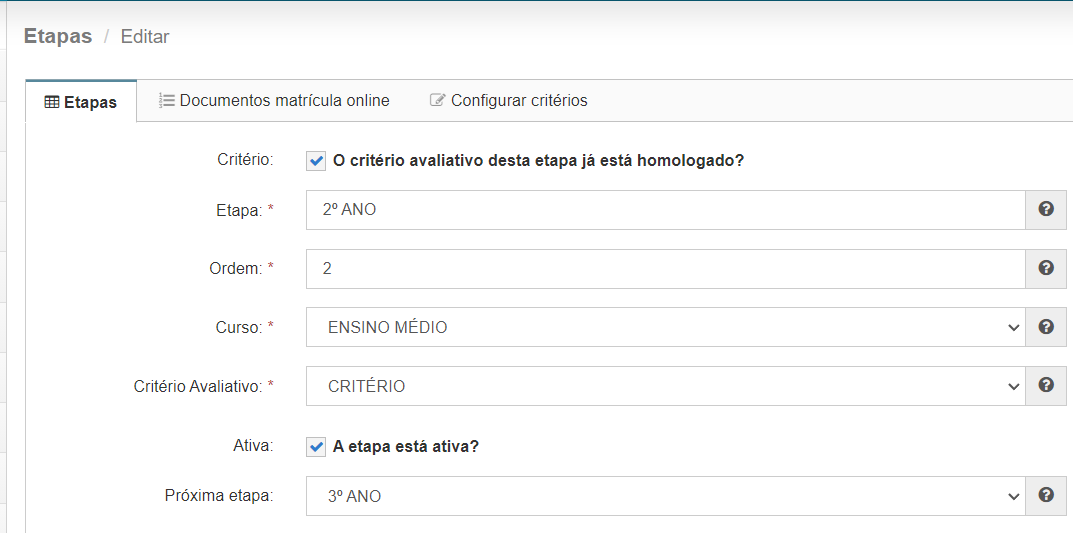Click the Etapas breadcrumb link
Screen dimensions: 1073x533
(58, 37)
